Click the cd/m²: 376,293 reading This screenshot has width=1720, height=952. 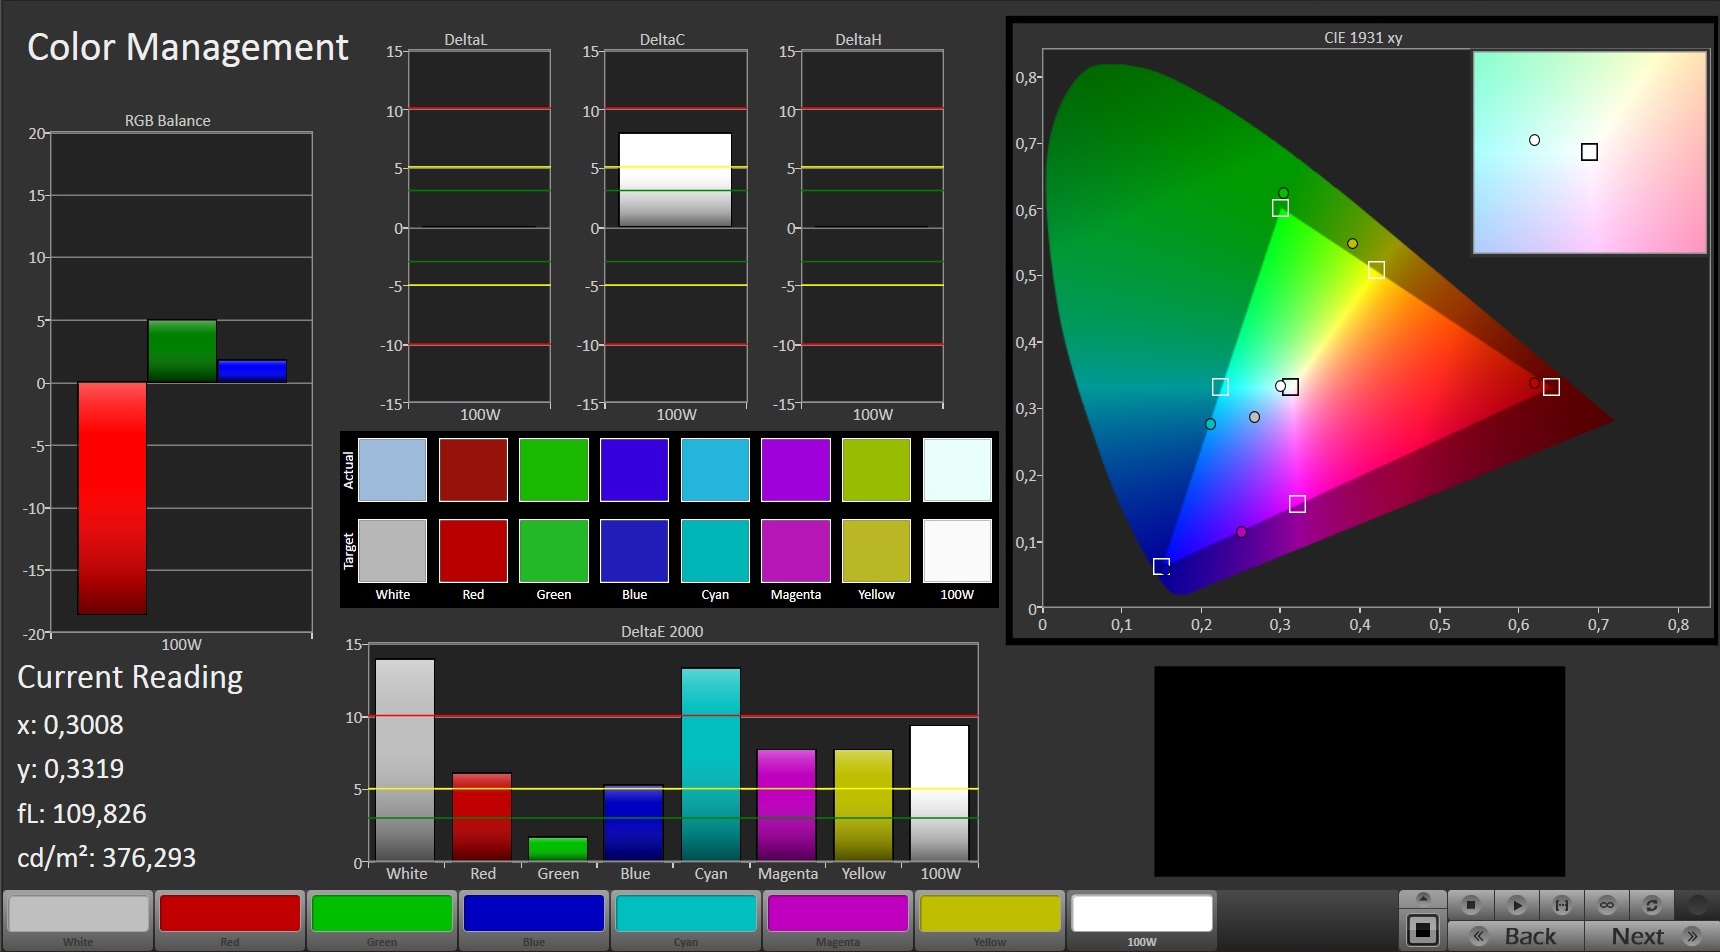pos(106,857)
